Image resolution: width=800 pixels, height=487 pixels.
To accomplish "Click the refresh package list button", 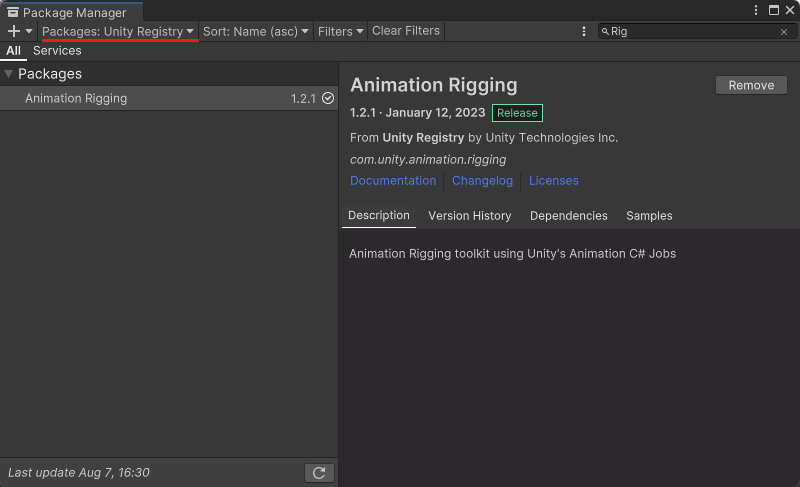I will click(319, 473).
